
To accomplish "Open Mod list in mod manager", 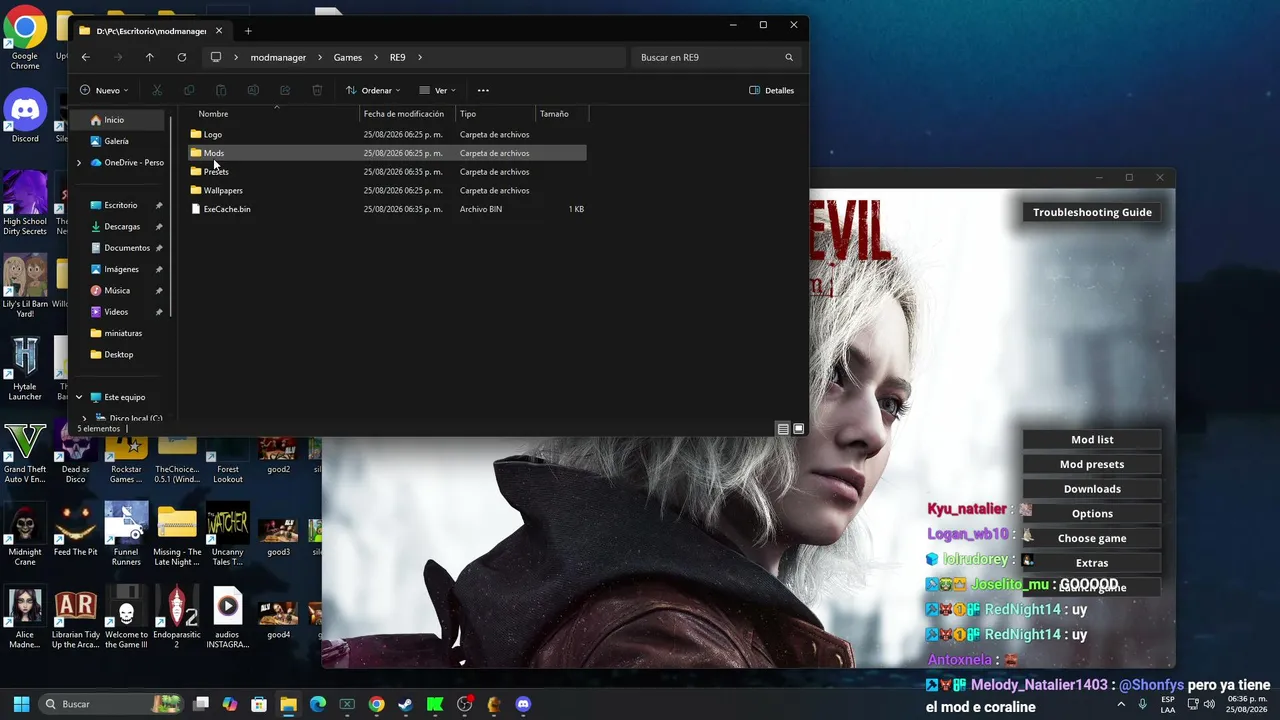I will pos(1092,440).
